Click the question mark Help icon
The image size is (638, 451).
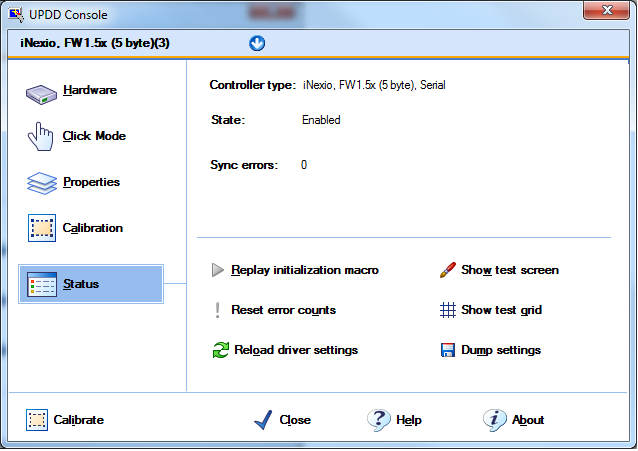tap(378, 420)
